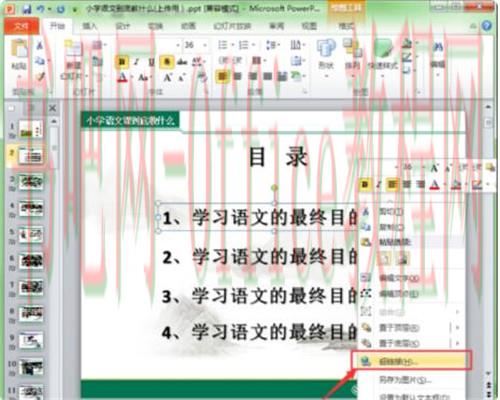This screenshot has width=500, height=400.
Task: Close the slide thumbnail pane
Action: point(53,108)
